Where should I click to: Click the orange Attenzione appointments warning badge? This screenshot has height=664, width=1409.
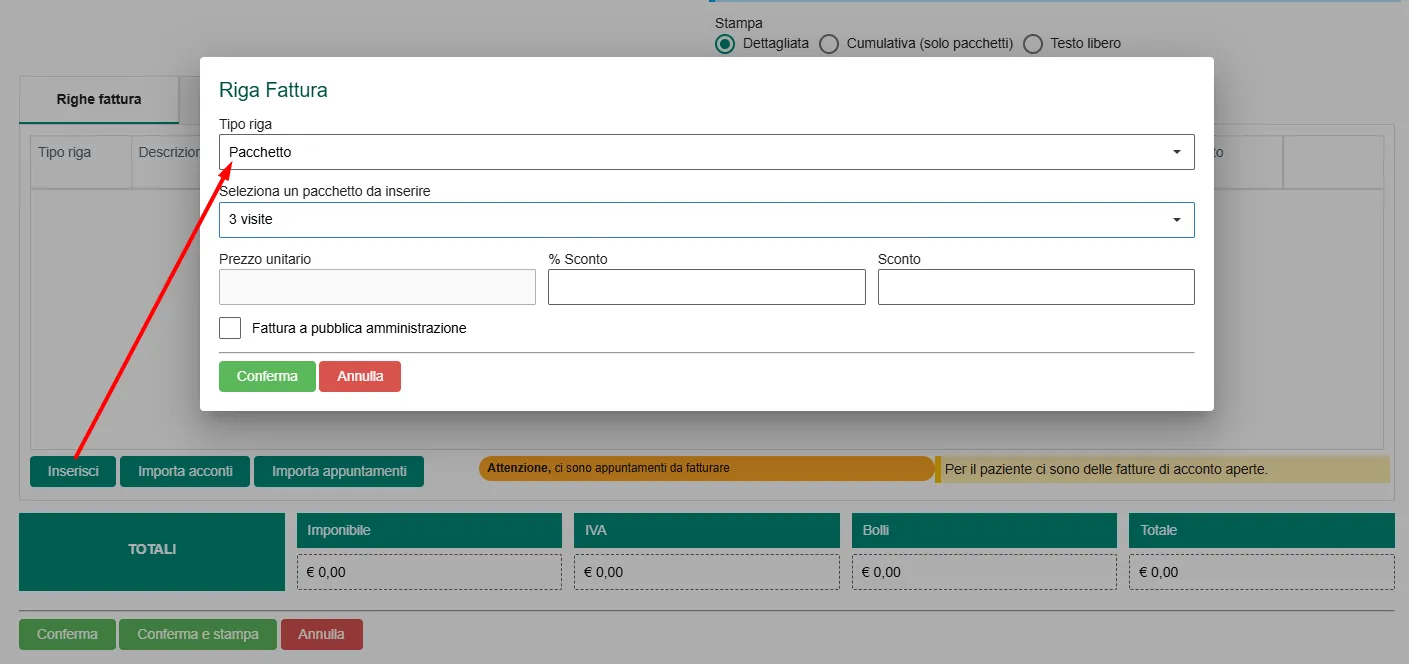click(706, 468)
